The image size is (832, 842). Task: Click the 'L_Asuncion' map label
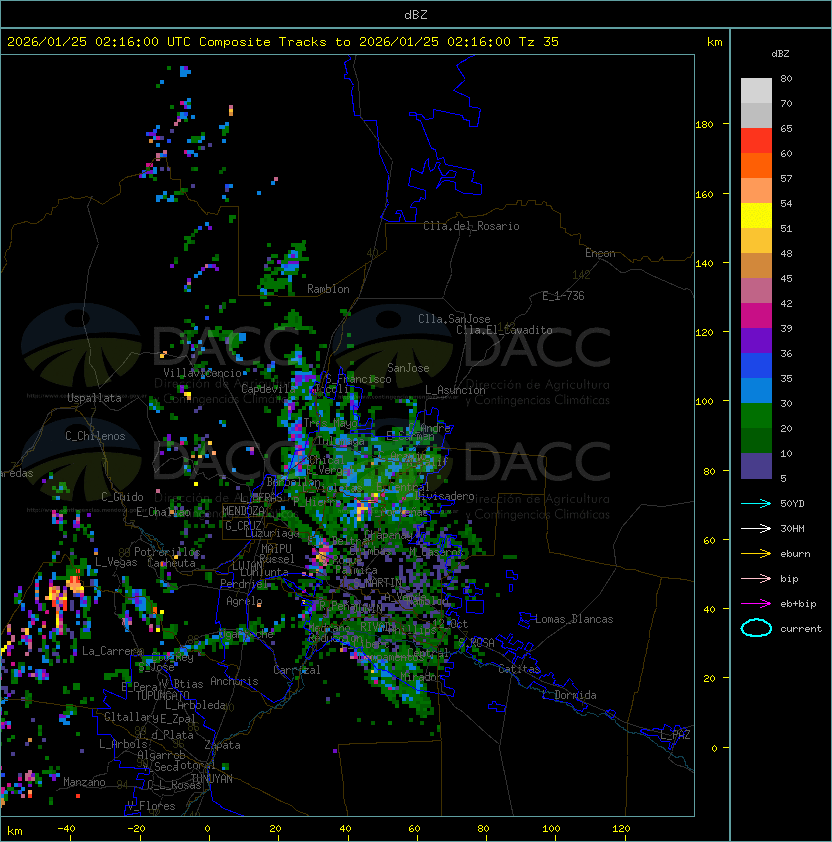click(x=455, y=390)
